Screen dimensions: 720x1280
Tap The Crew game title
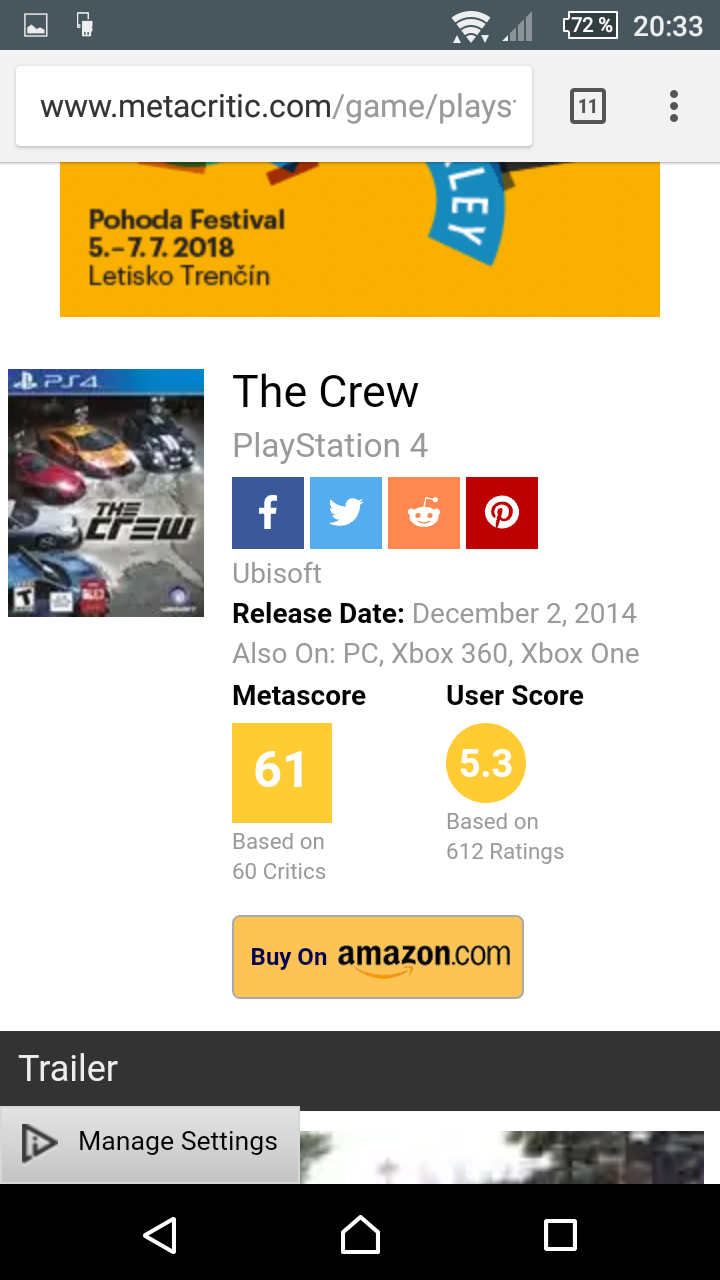click(x=326, y=392)
